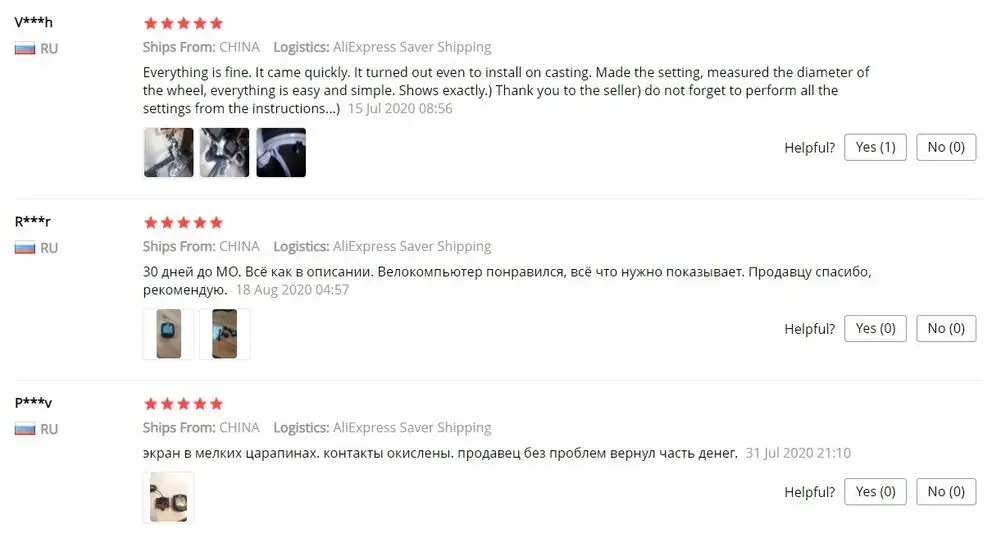
Task: Vote No (0) on P***v's review
Action: click(x=946, y=492)
